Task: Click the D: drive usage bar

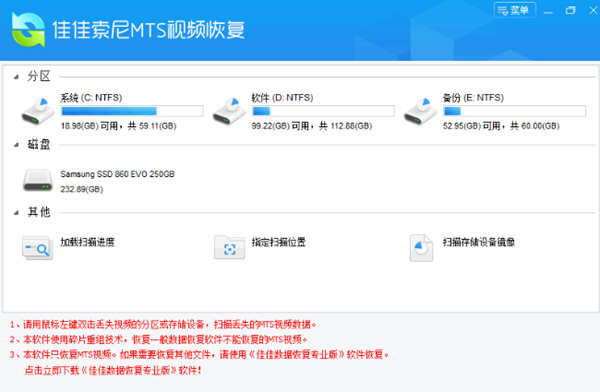Action: pos(323,111)
